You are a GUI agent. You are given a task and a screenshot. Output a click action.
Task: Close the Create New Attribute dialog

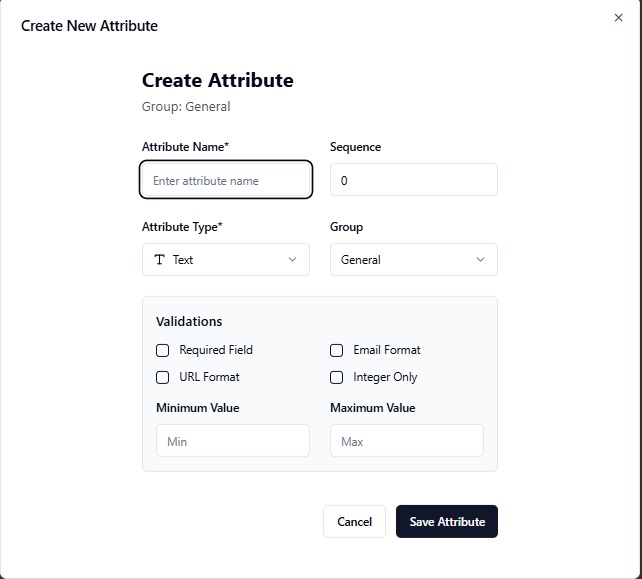[618, 18]
